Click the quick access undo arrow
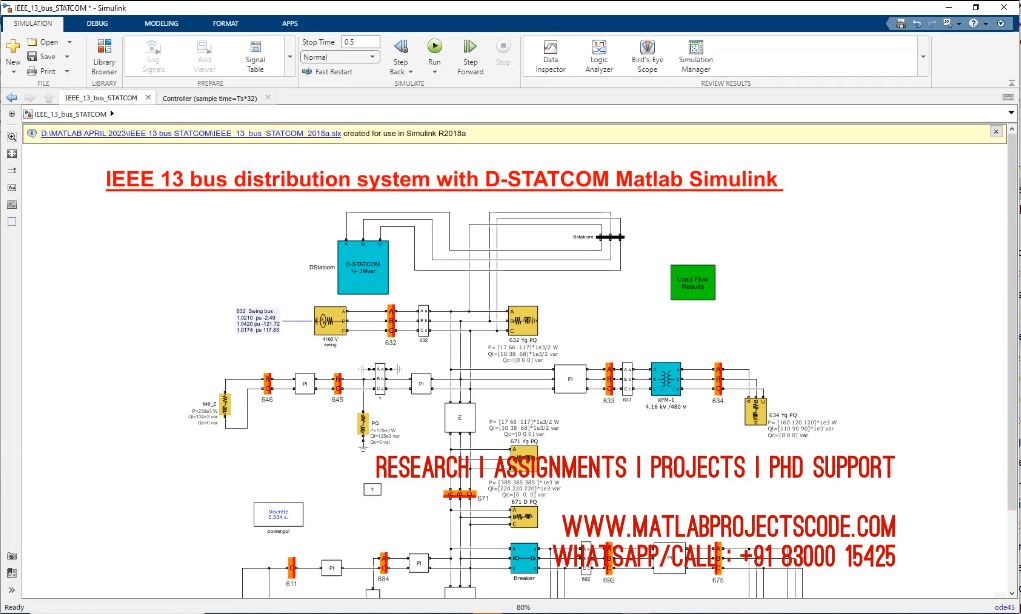 917,23
